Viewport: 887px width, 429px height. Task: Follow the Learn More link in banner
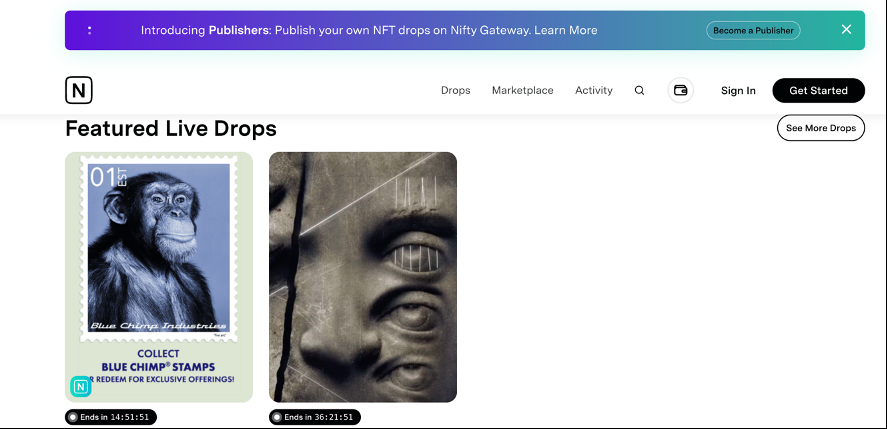[566, 30]
